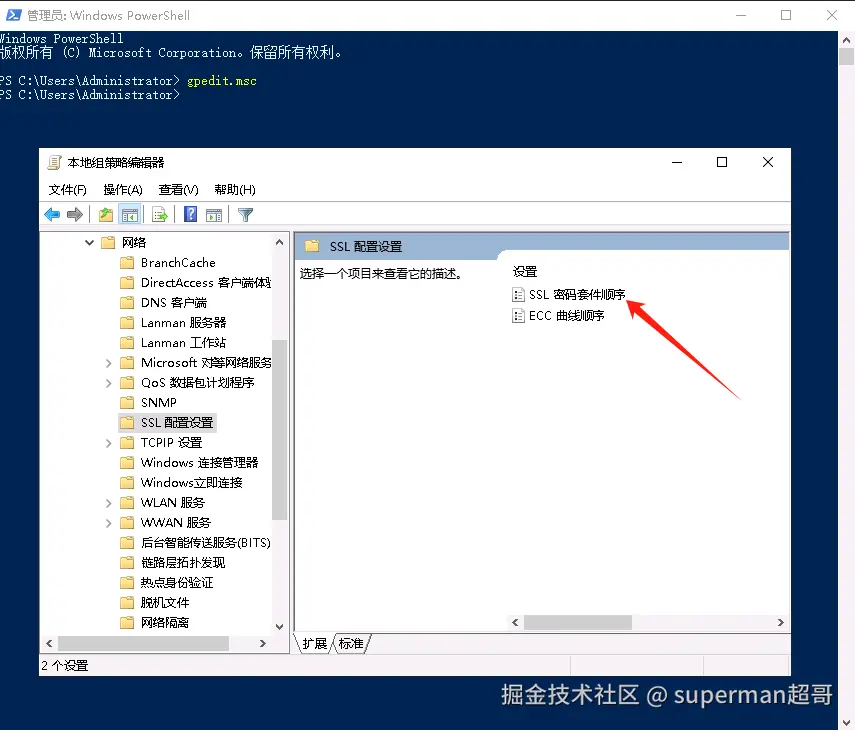Select the ECC 曲线顺序 setting
The image size is (855, 730).
[x=567, y=314]
